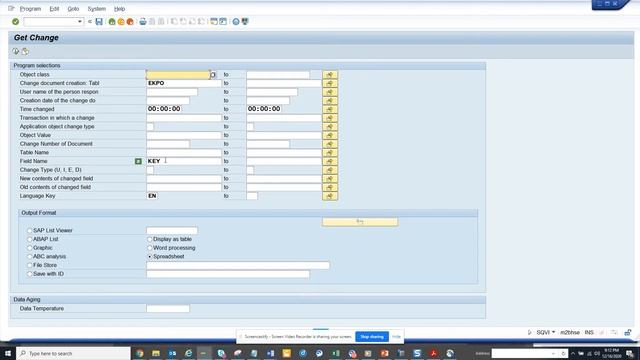The image size is (640, 360).
Task: Click the File Store path input field
Action: (238, 265)
